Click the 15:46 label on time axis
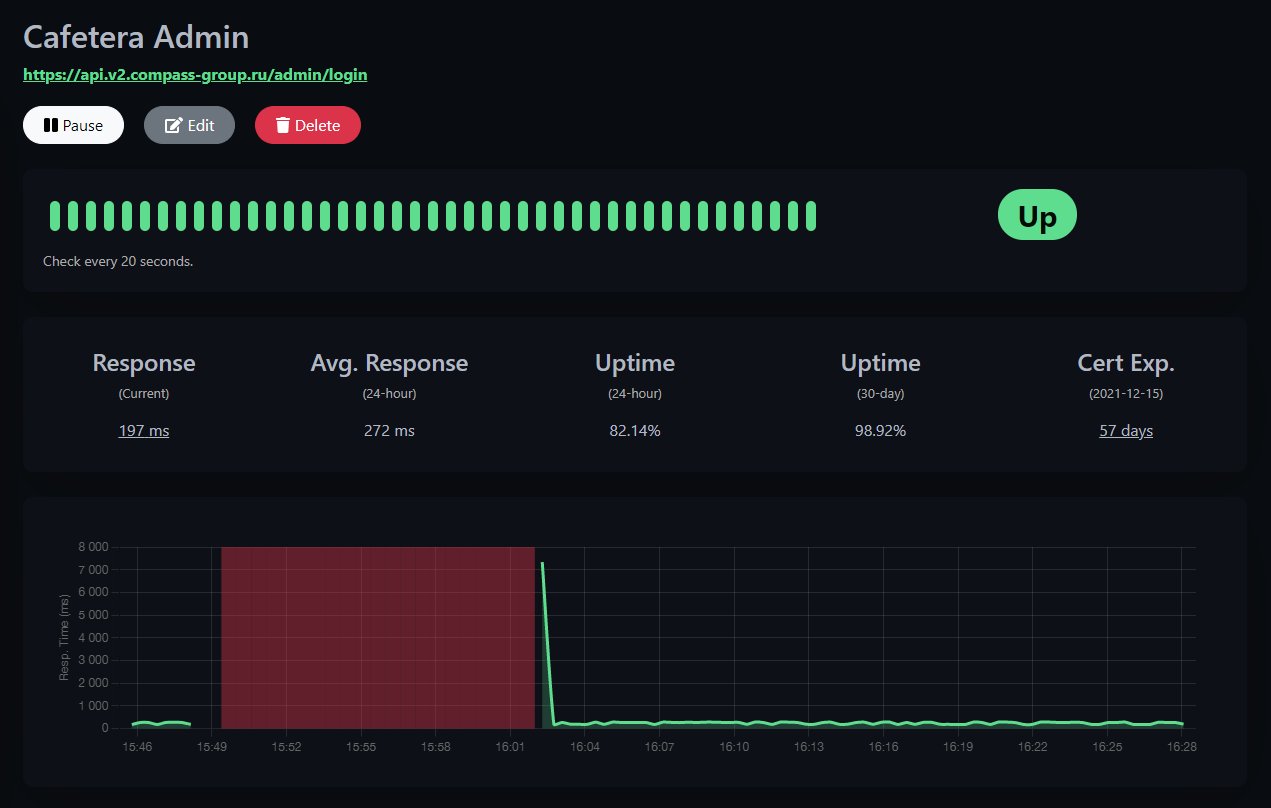The height and width of the screenshot is (808, 1271). (136, 747)
